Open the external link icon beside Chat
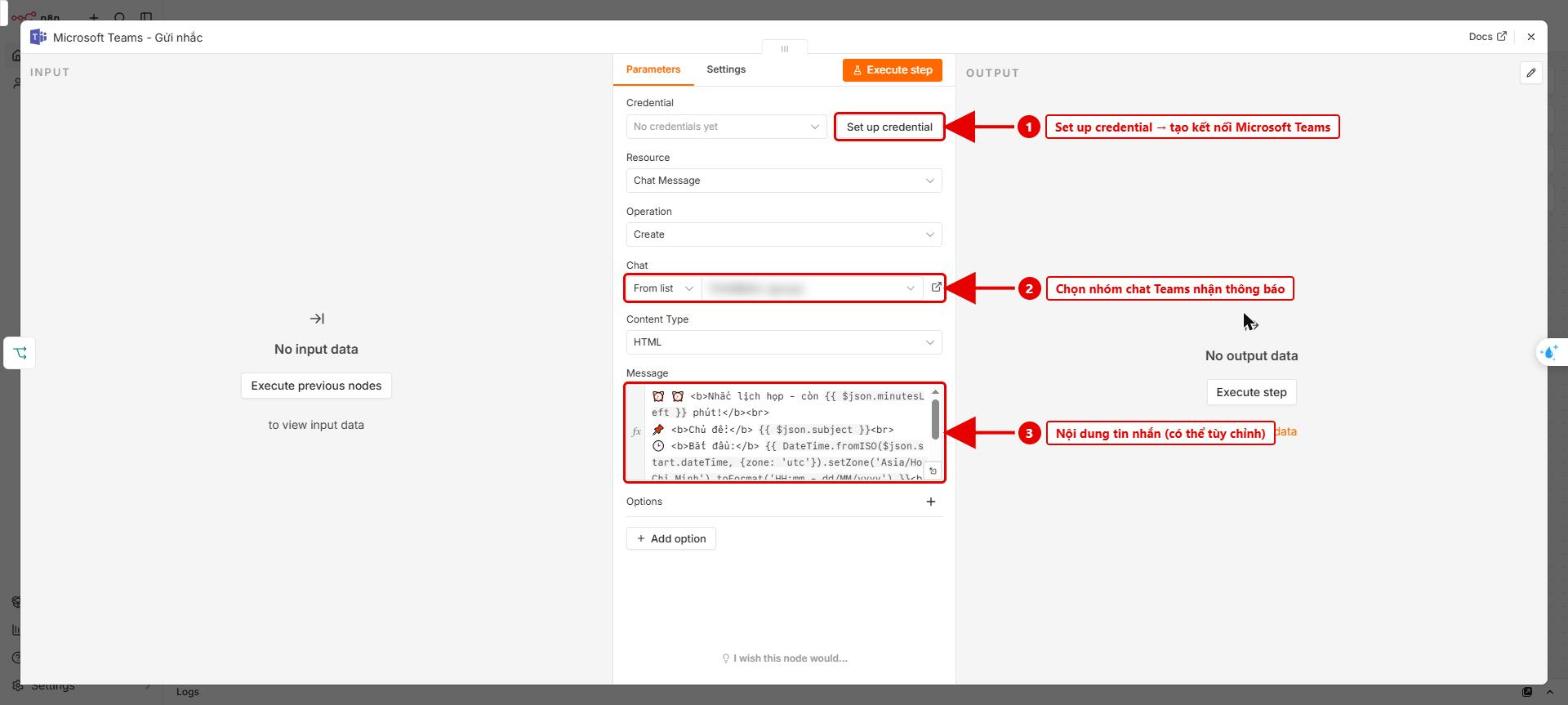The image size is (1568, 705). 936,288
